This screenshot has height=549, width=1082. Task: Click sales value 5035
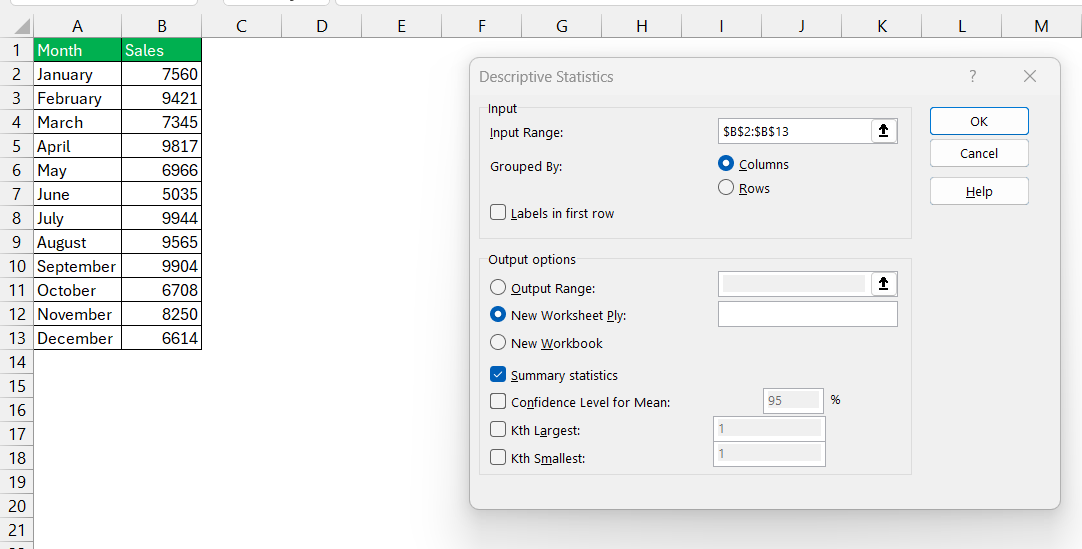tap(161, 194)
